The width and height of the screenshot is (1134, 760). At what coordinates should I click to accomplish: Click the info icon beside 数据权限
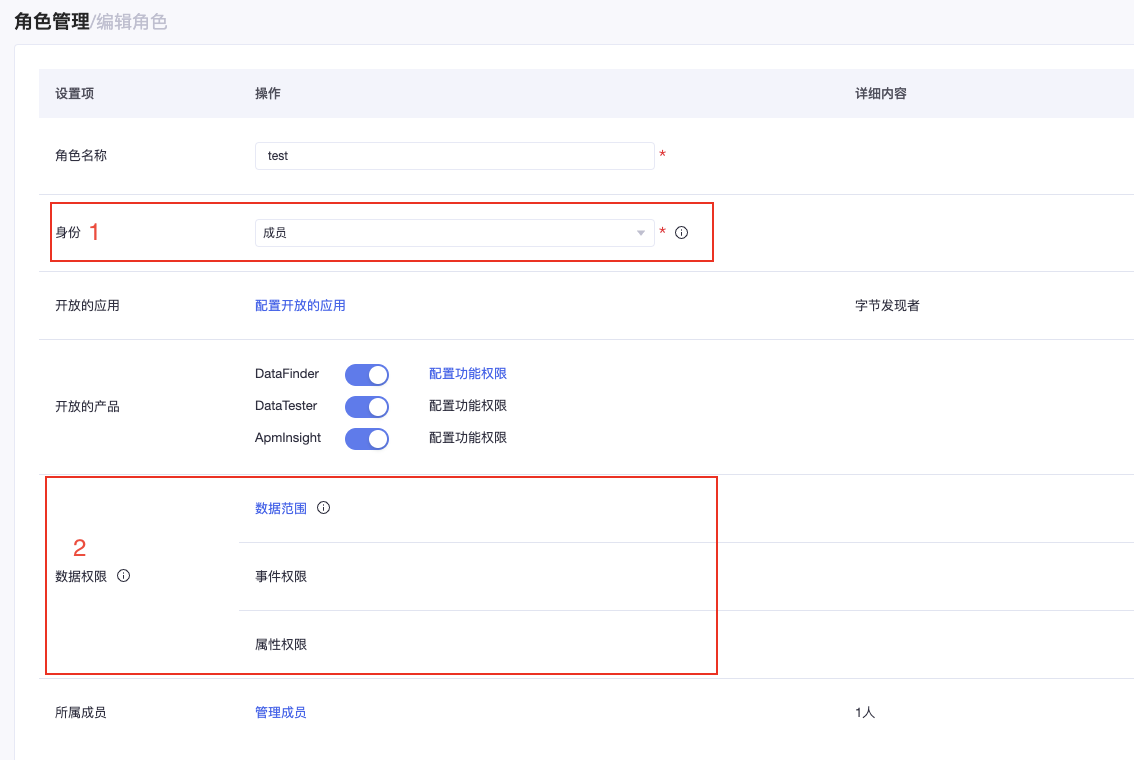point(124,576)
